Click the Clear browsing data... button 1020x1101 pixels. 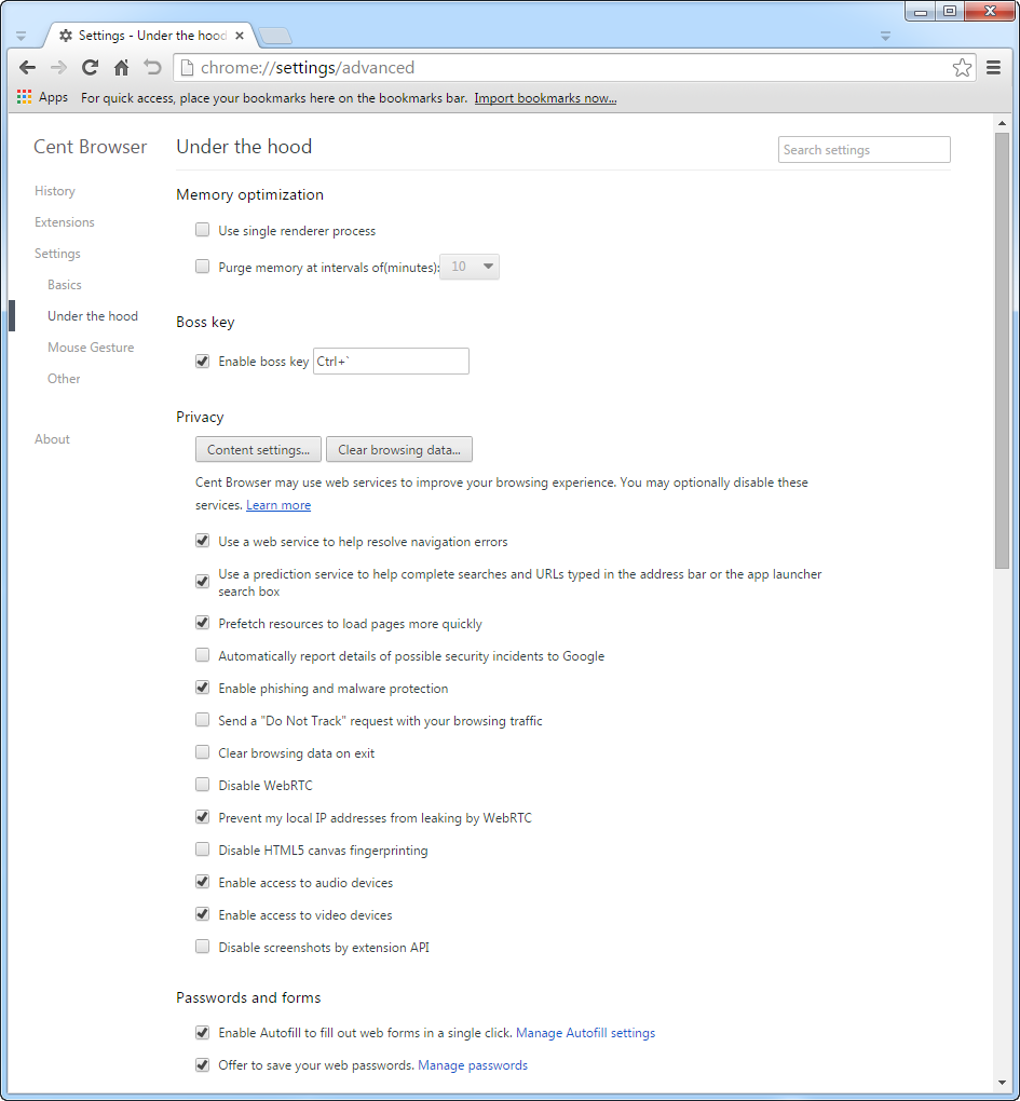pos(399,449)
